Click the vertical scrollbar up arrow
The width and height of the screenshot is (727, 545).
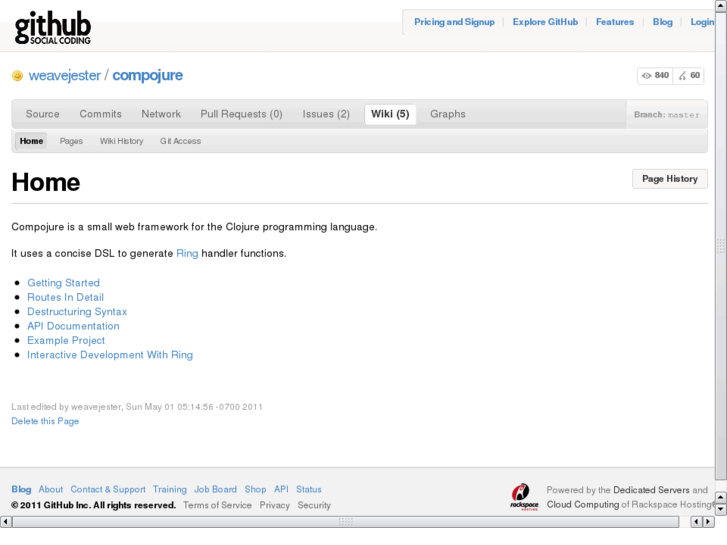721,5
